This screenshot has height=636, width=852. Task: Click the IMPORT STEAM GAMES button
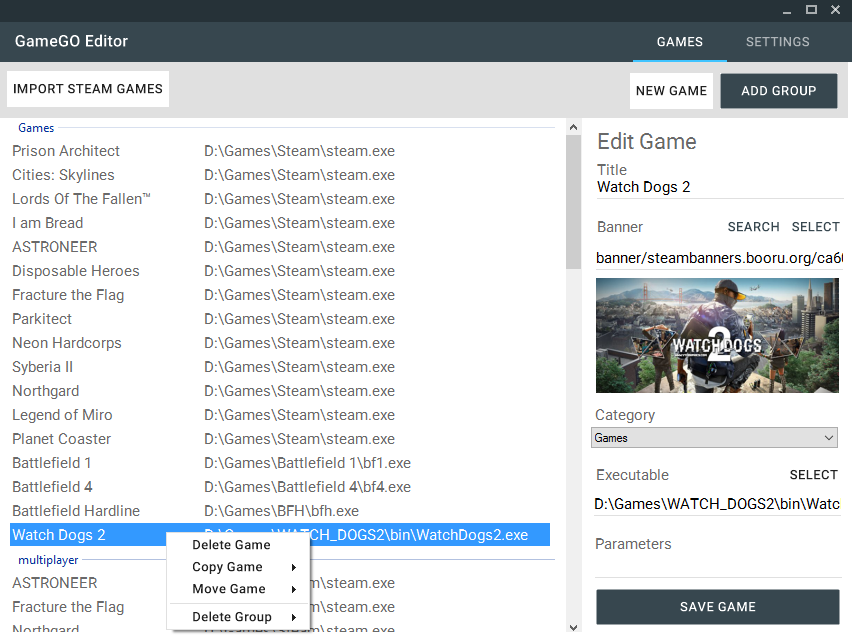(87, 89)
